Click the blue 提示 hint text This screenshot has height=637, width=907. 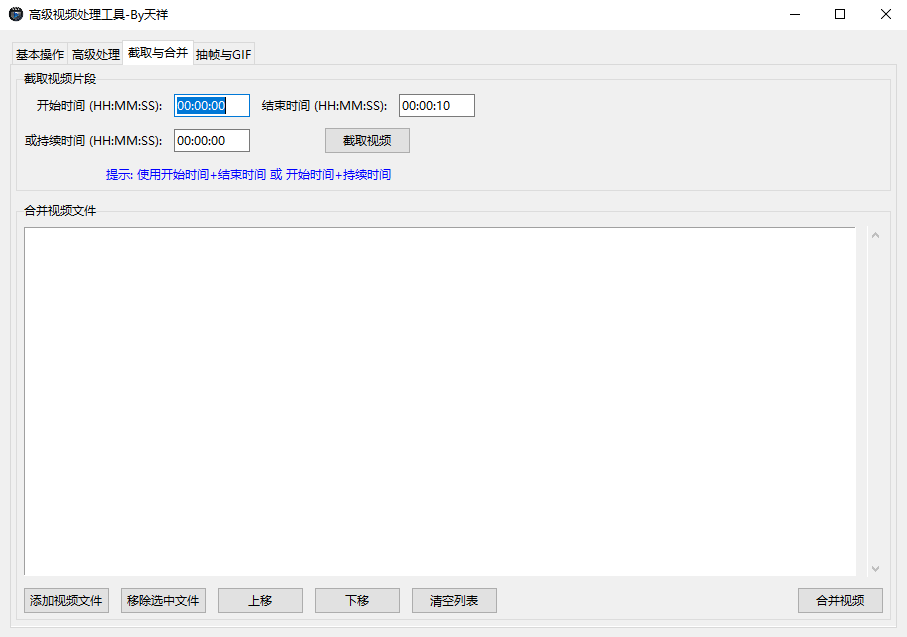click(x=248, y=175)
